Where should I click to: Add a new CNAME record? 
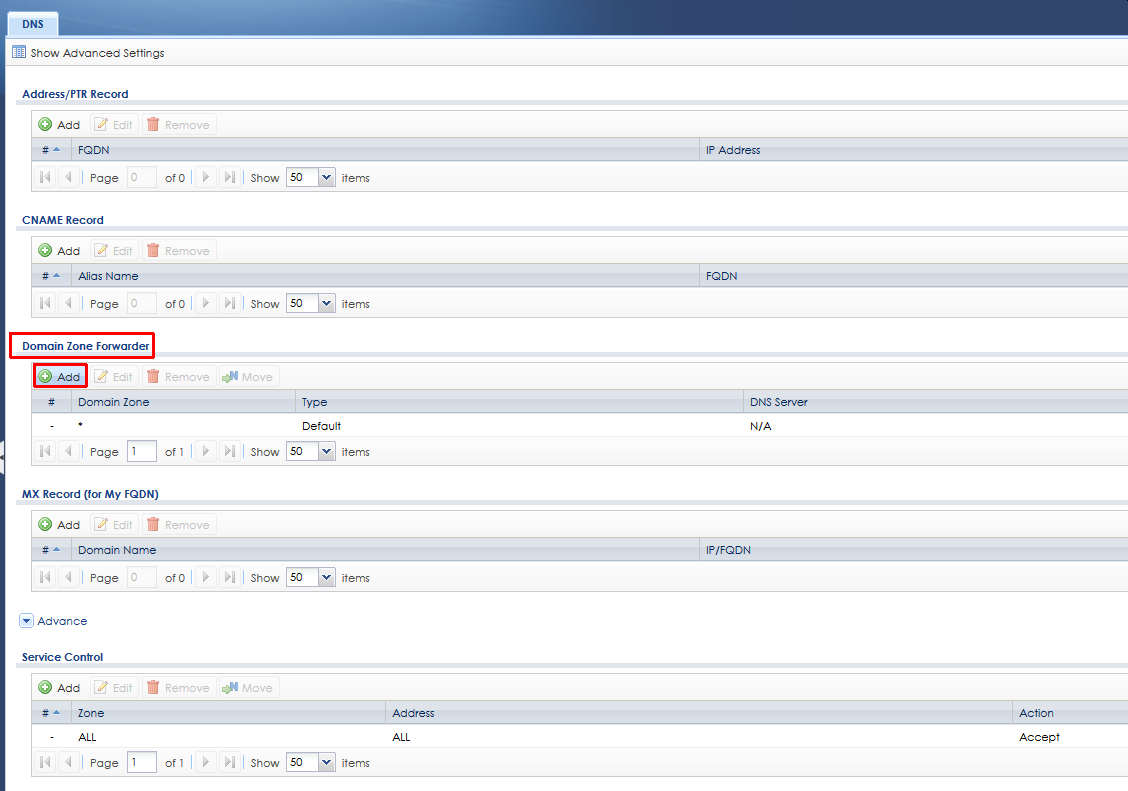(59, 251)
